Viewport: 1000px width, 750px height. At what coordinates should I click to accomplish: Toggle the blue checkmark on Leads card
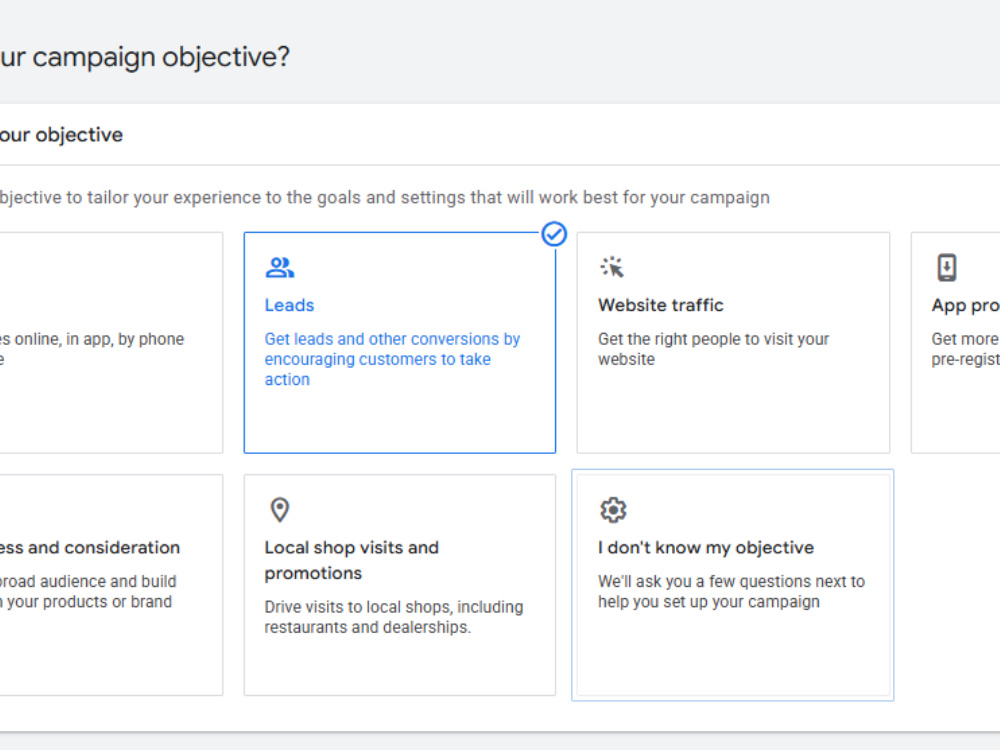click(x=554, y=234)
